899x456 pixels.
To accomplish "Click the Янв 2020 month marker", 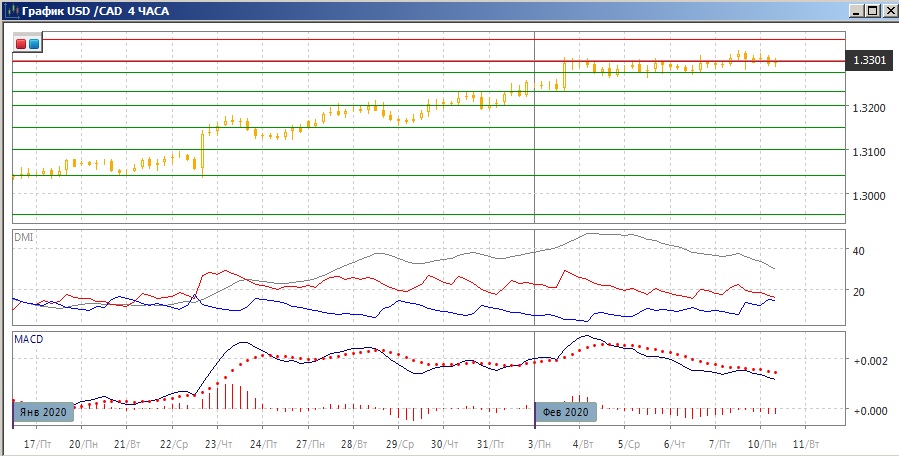I will pyautogui.click(x=42, y=411).
